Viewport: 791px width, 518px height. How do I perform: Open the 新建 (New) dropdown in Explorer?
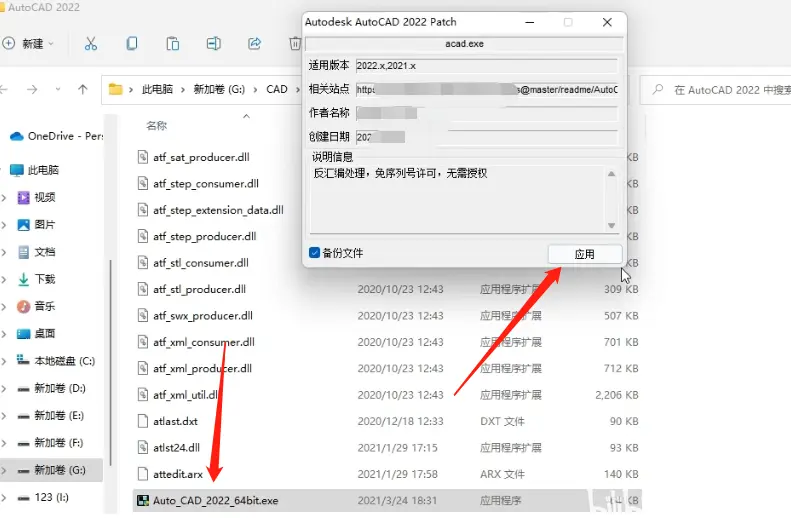click(28, 44)
